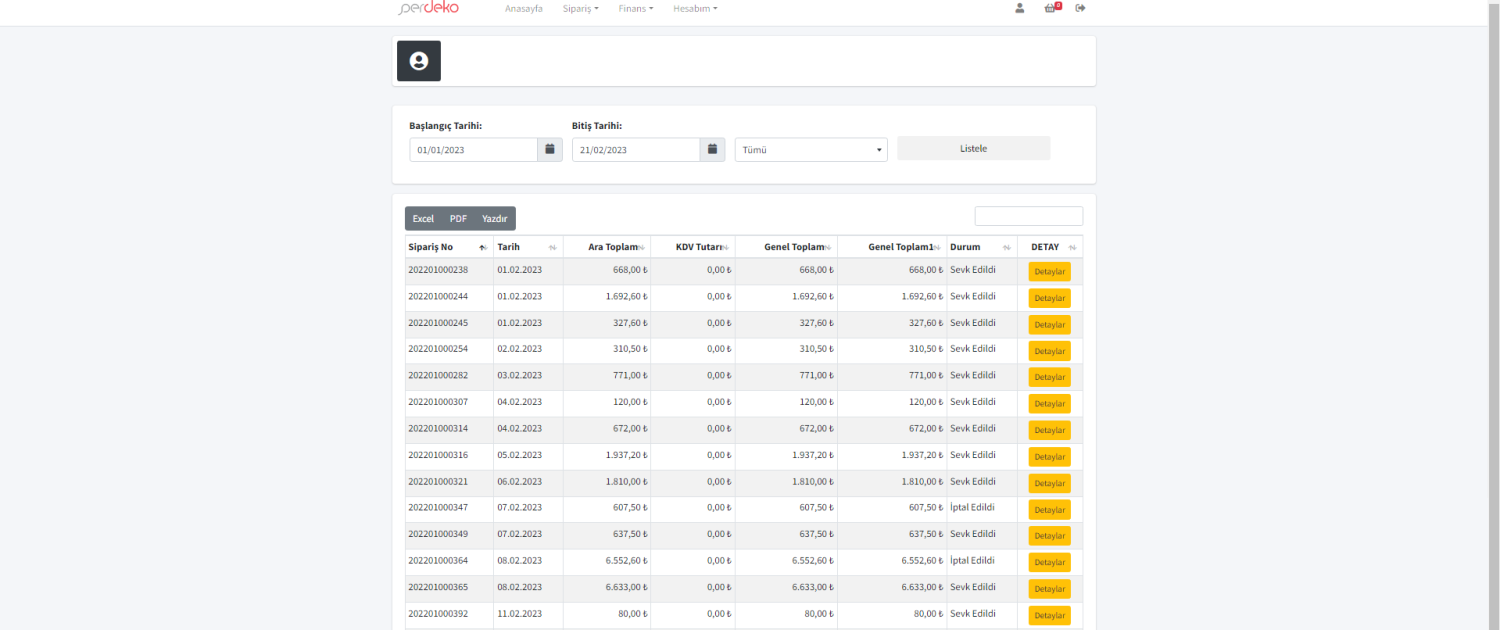The width and height of the screenshot is (1500, 630).
Task: Click the logout icon in the navbar
Action: pos(1081,8)
